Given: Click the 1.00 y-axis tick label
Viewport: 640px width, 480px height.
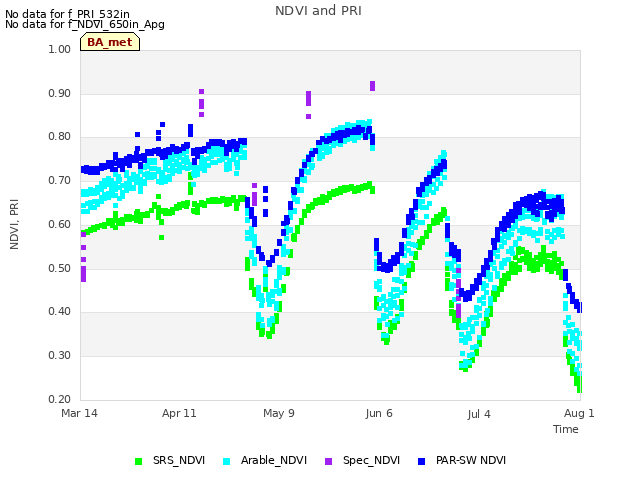Looking at the screenshot, I should [60, 49].
